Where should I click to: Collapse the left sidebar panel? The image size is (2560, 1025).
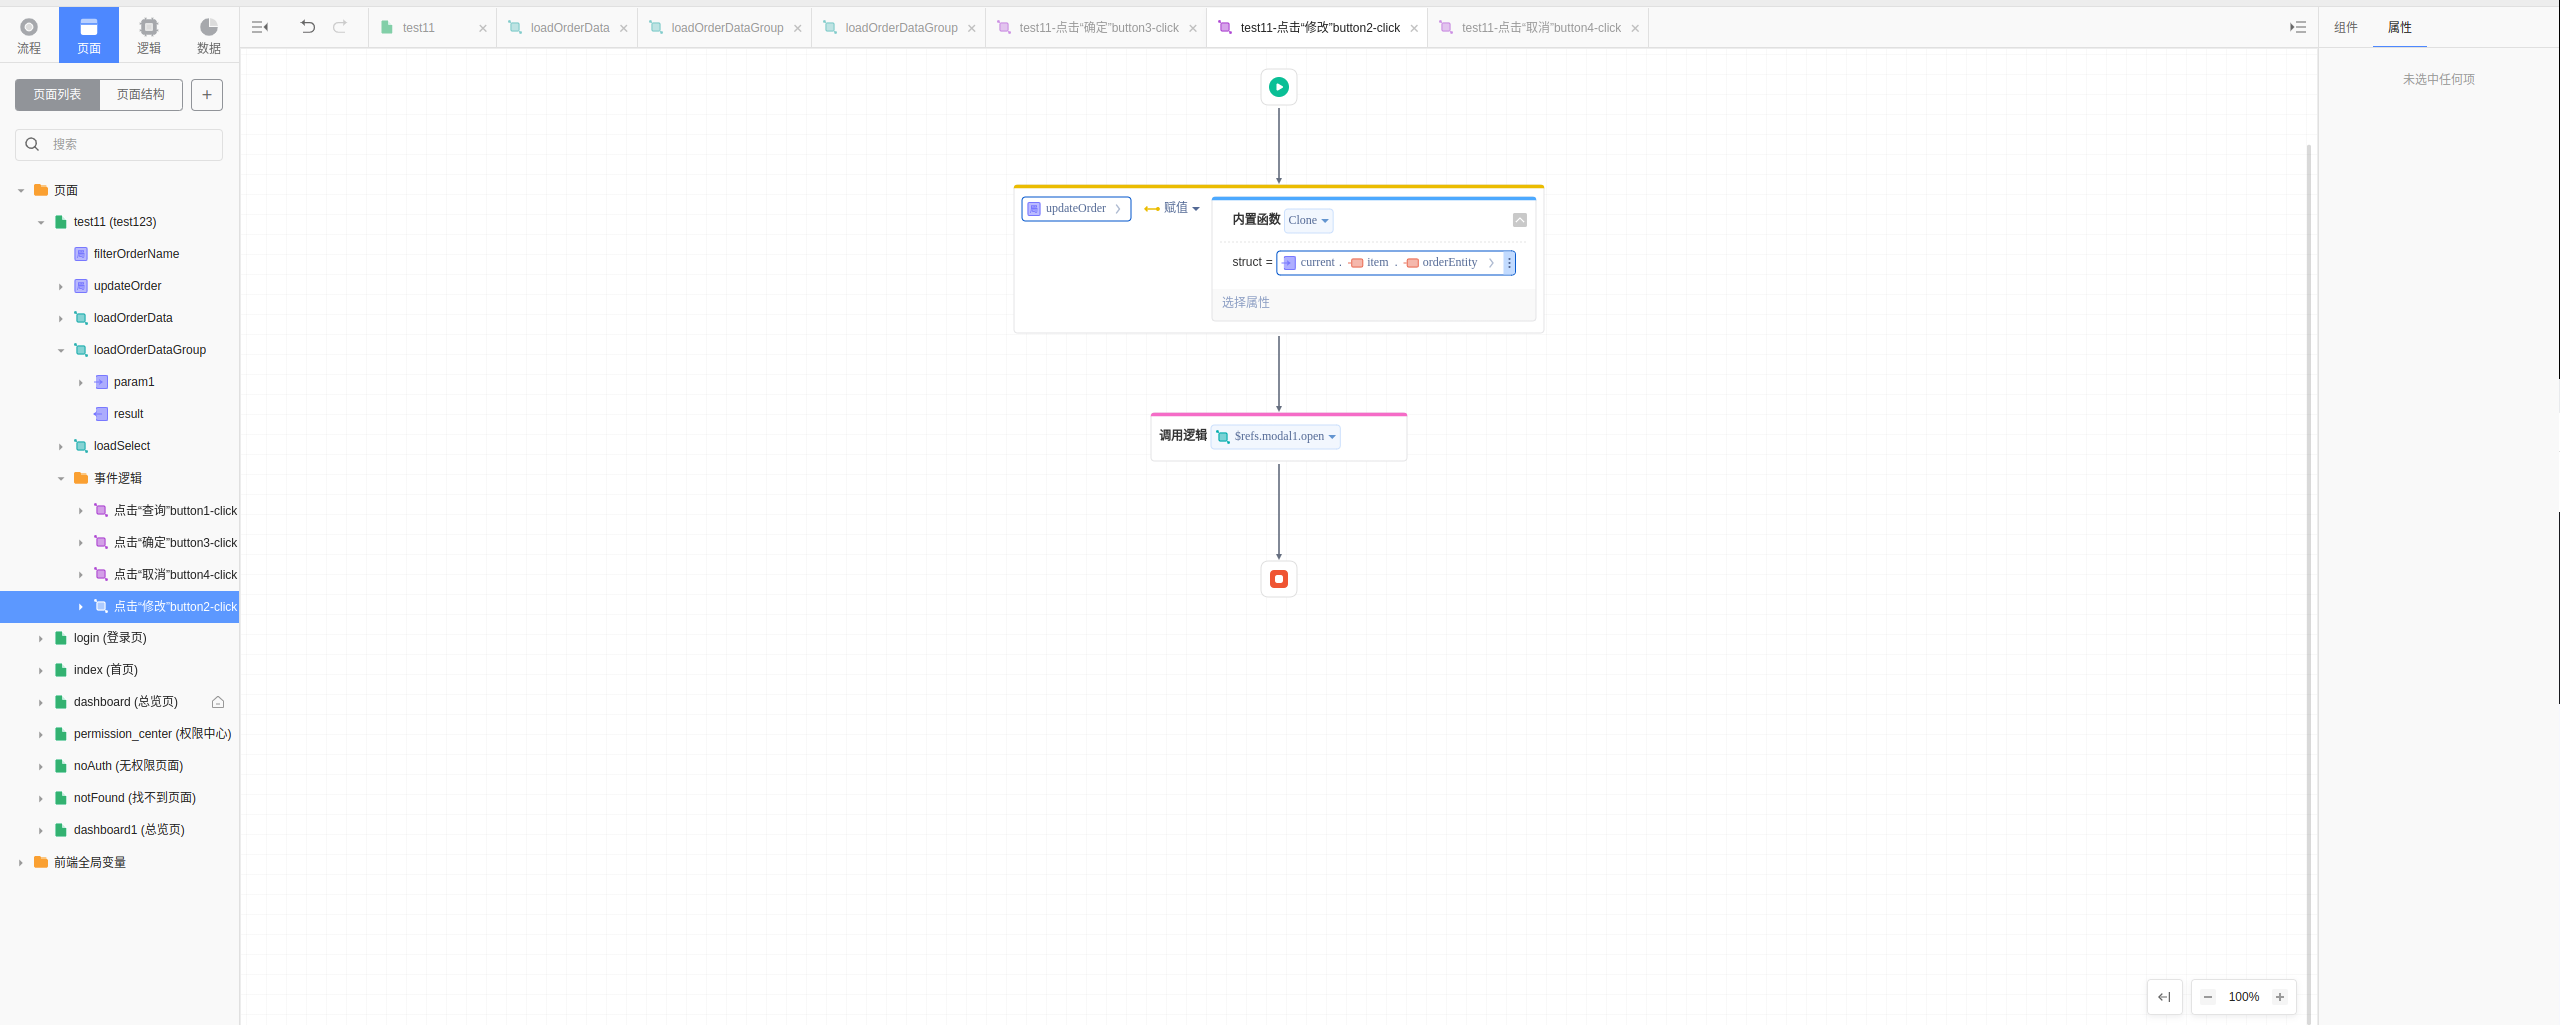[x=260, y=28]
